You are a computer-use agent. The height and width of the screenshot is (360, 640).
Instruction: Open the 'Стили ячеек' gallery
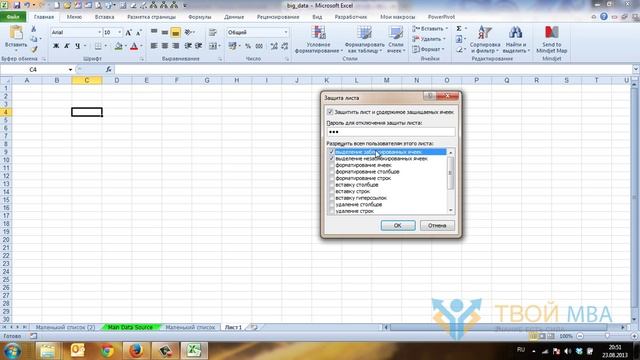pos(396,39)
